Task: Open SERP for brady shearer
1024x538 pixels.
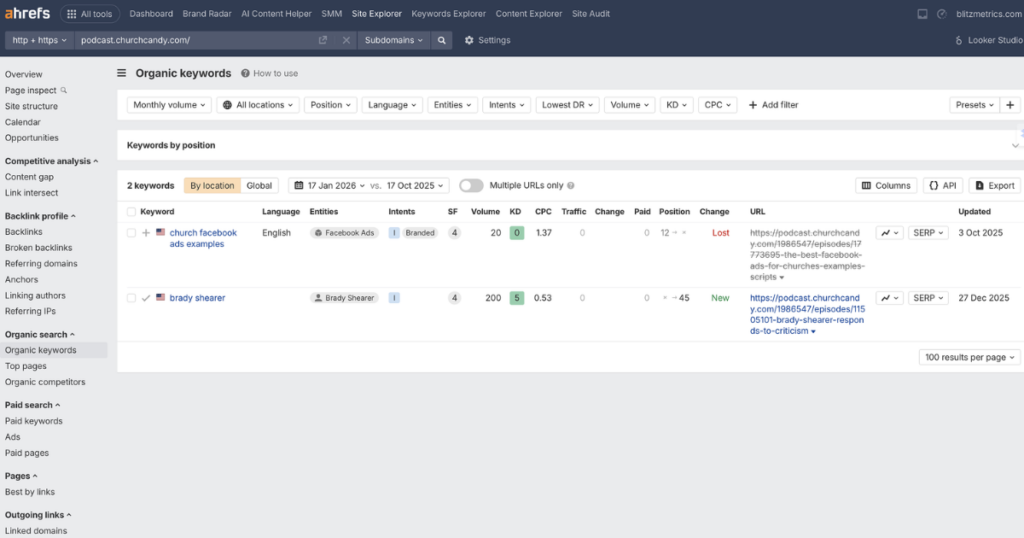Action: [x=928, y=298]
